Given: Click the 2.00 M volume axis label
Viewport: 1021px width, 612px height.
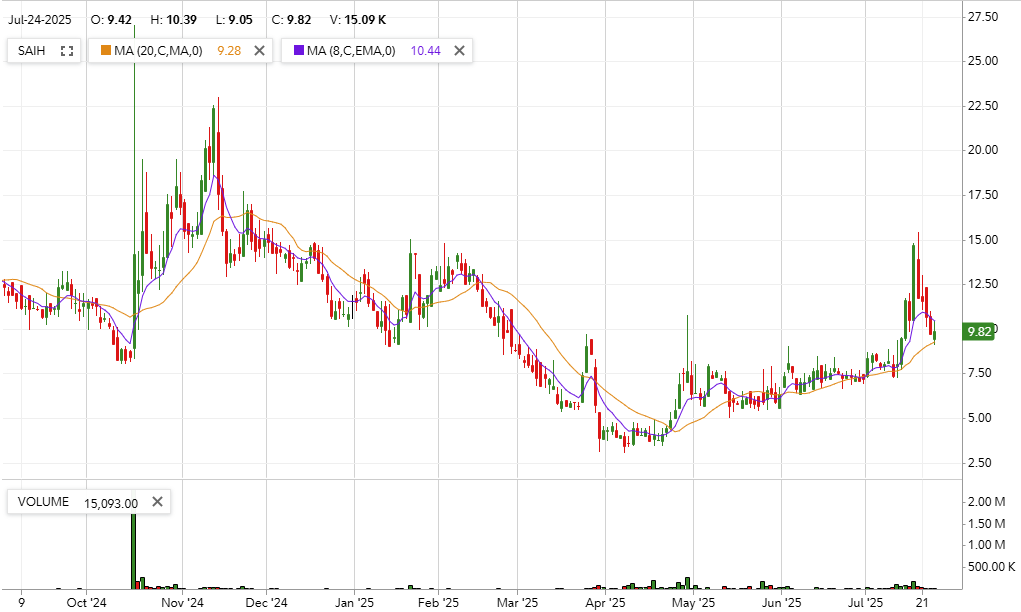Looking at the screenshot, I should pyautogui.click(x=986, y=502).
